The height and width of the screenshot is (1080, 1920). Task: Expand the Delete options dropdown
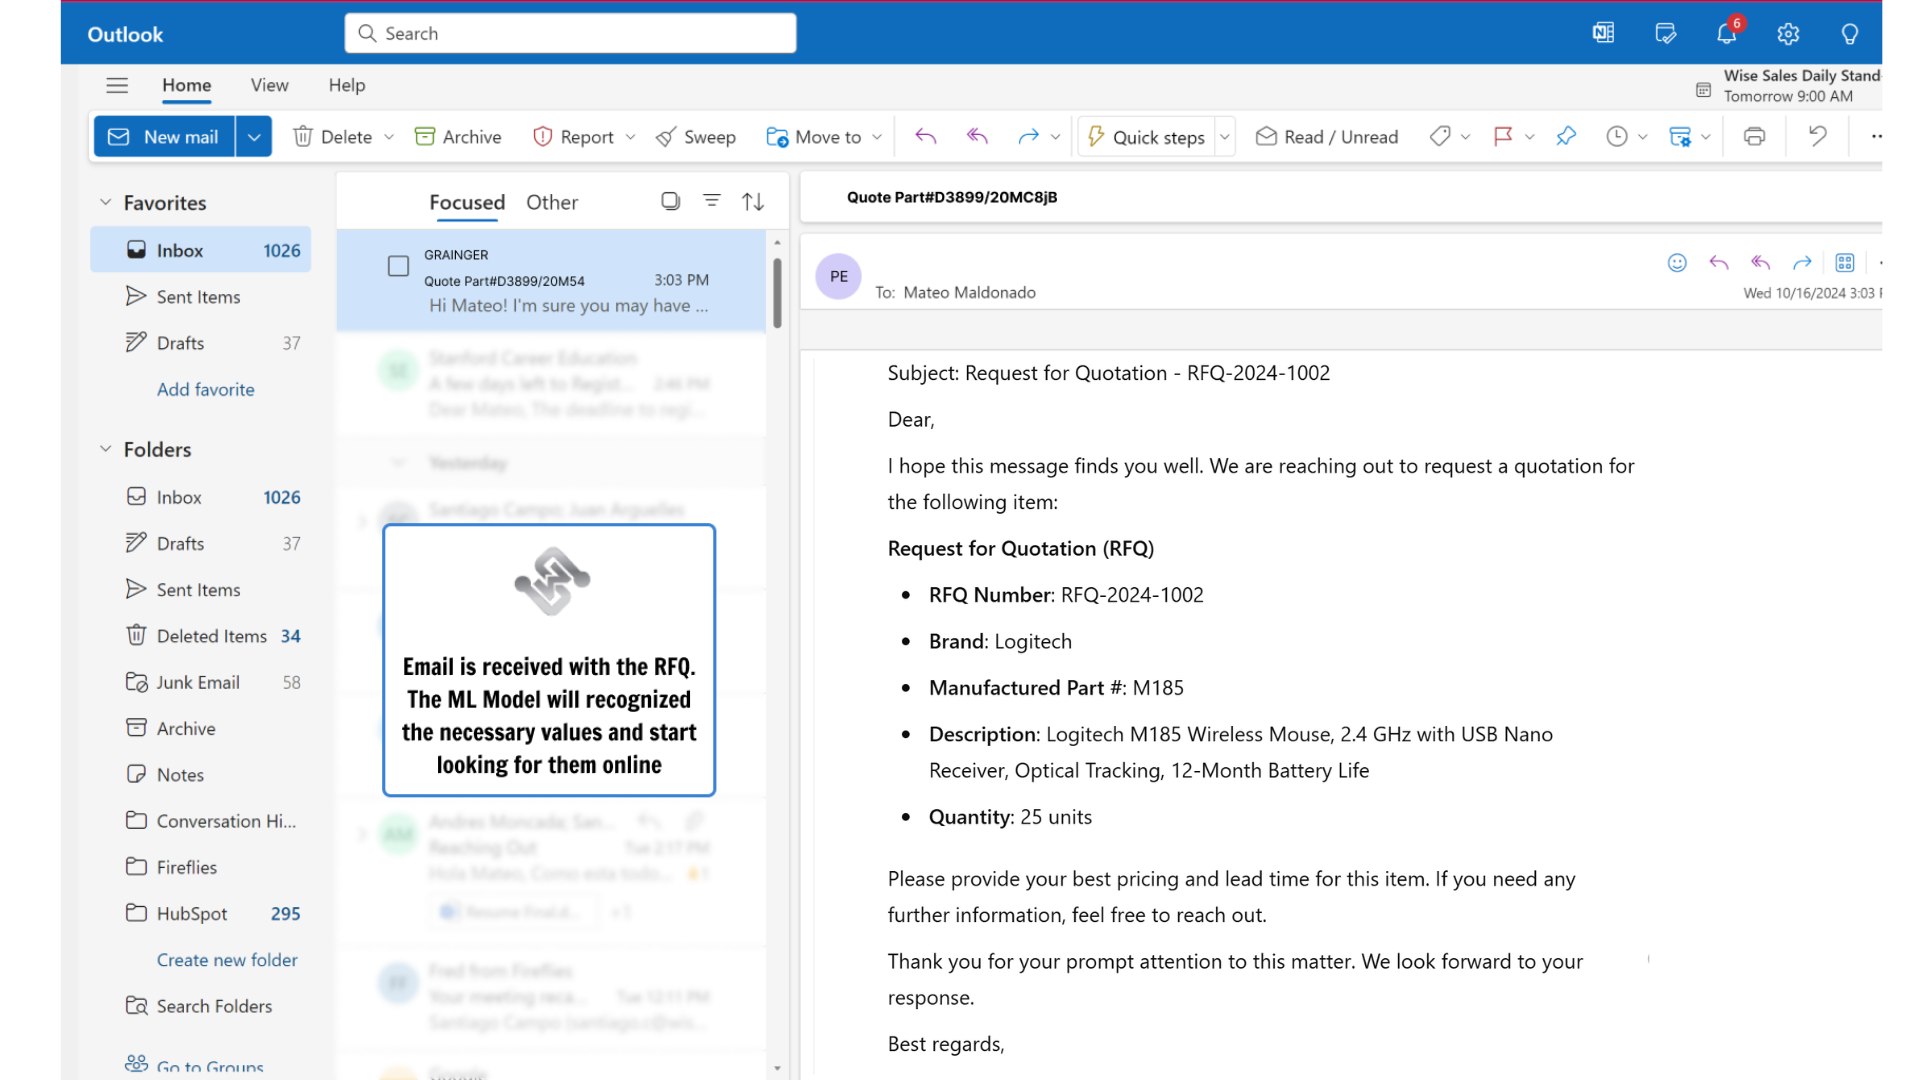click(389, 137)
